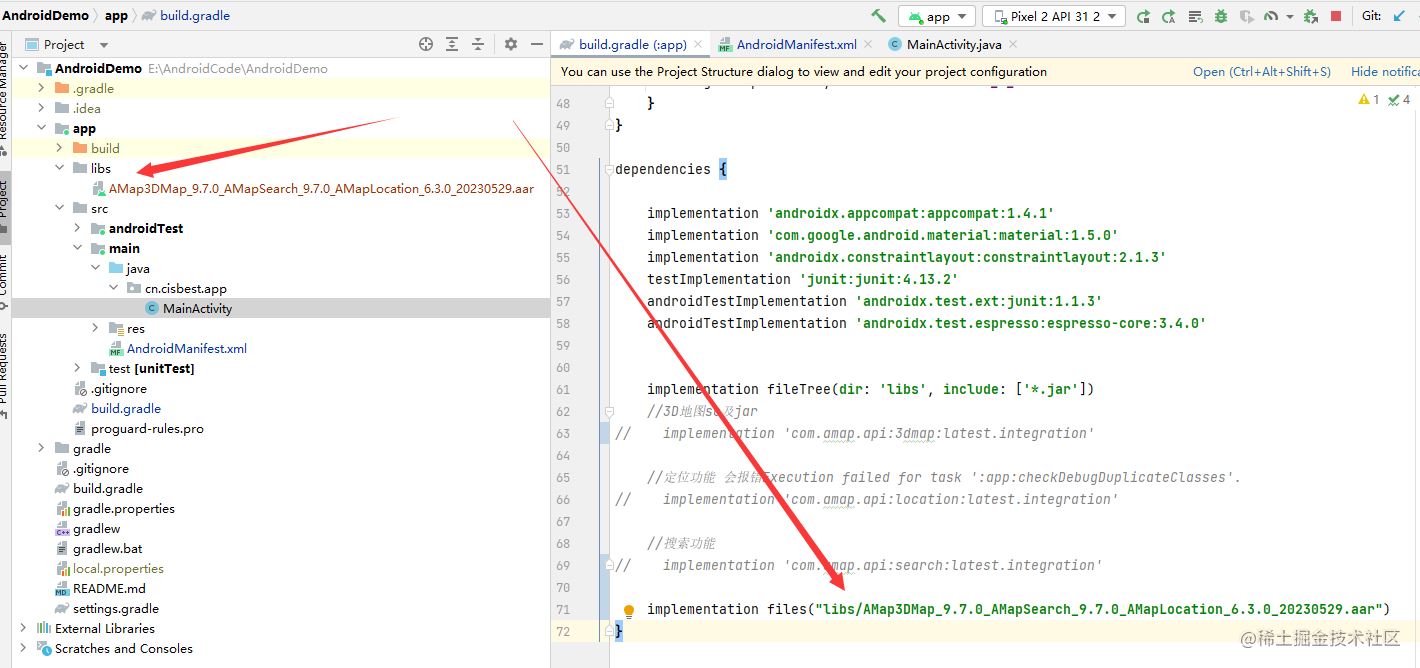Image resolution: width=1420 pixels, height=668 pixels.
Task: Close the MainActivity.java tab
Action: (1013, 44)
